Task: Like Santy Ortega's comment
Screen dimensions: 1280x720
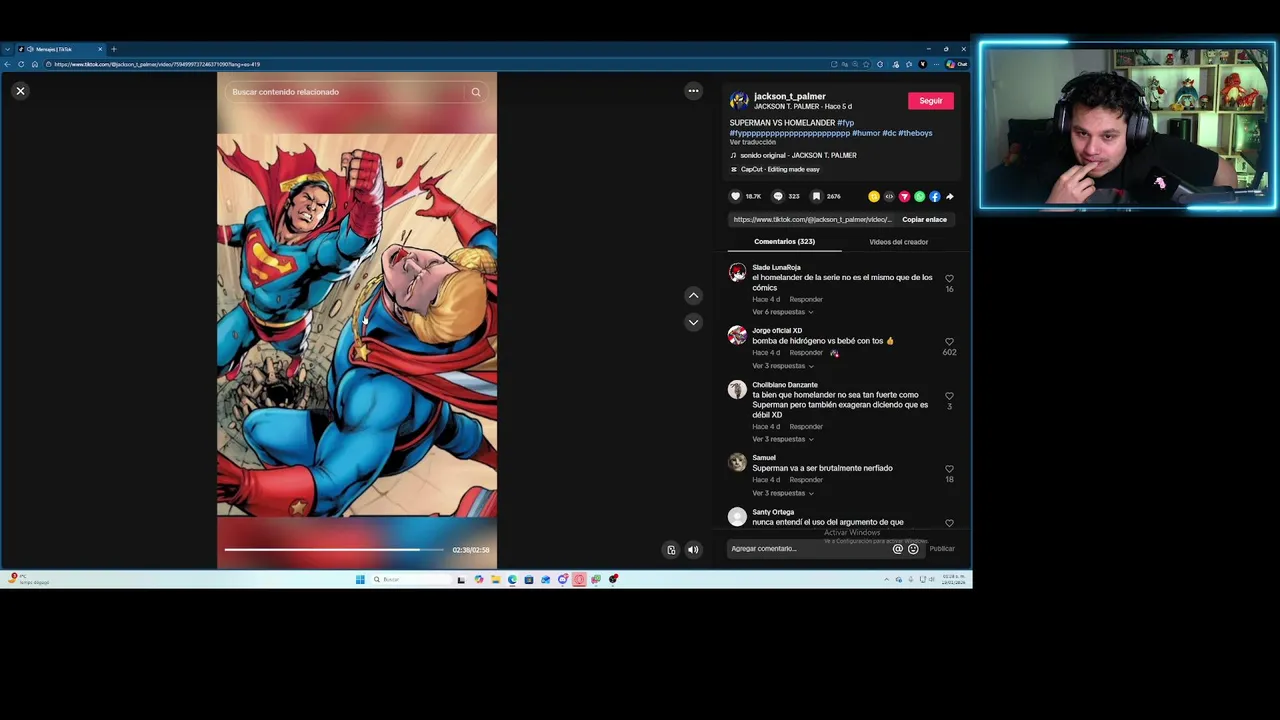Action: [x=949, y=523]
